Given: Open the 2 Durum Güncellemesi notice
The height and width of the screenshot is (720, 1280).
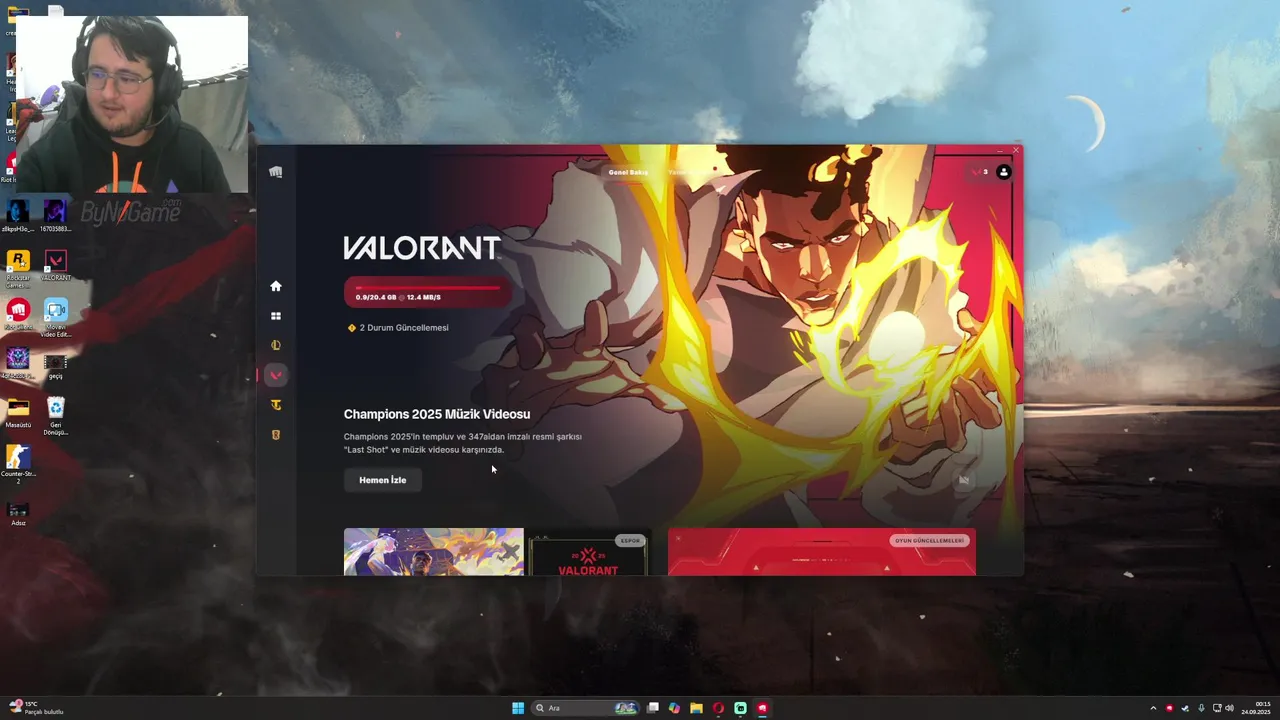Looking at the screenshot, I should [x=398, y=328].
